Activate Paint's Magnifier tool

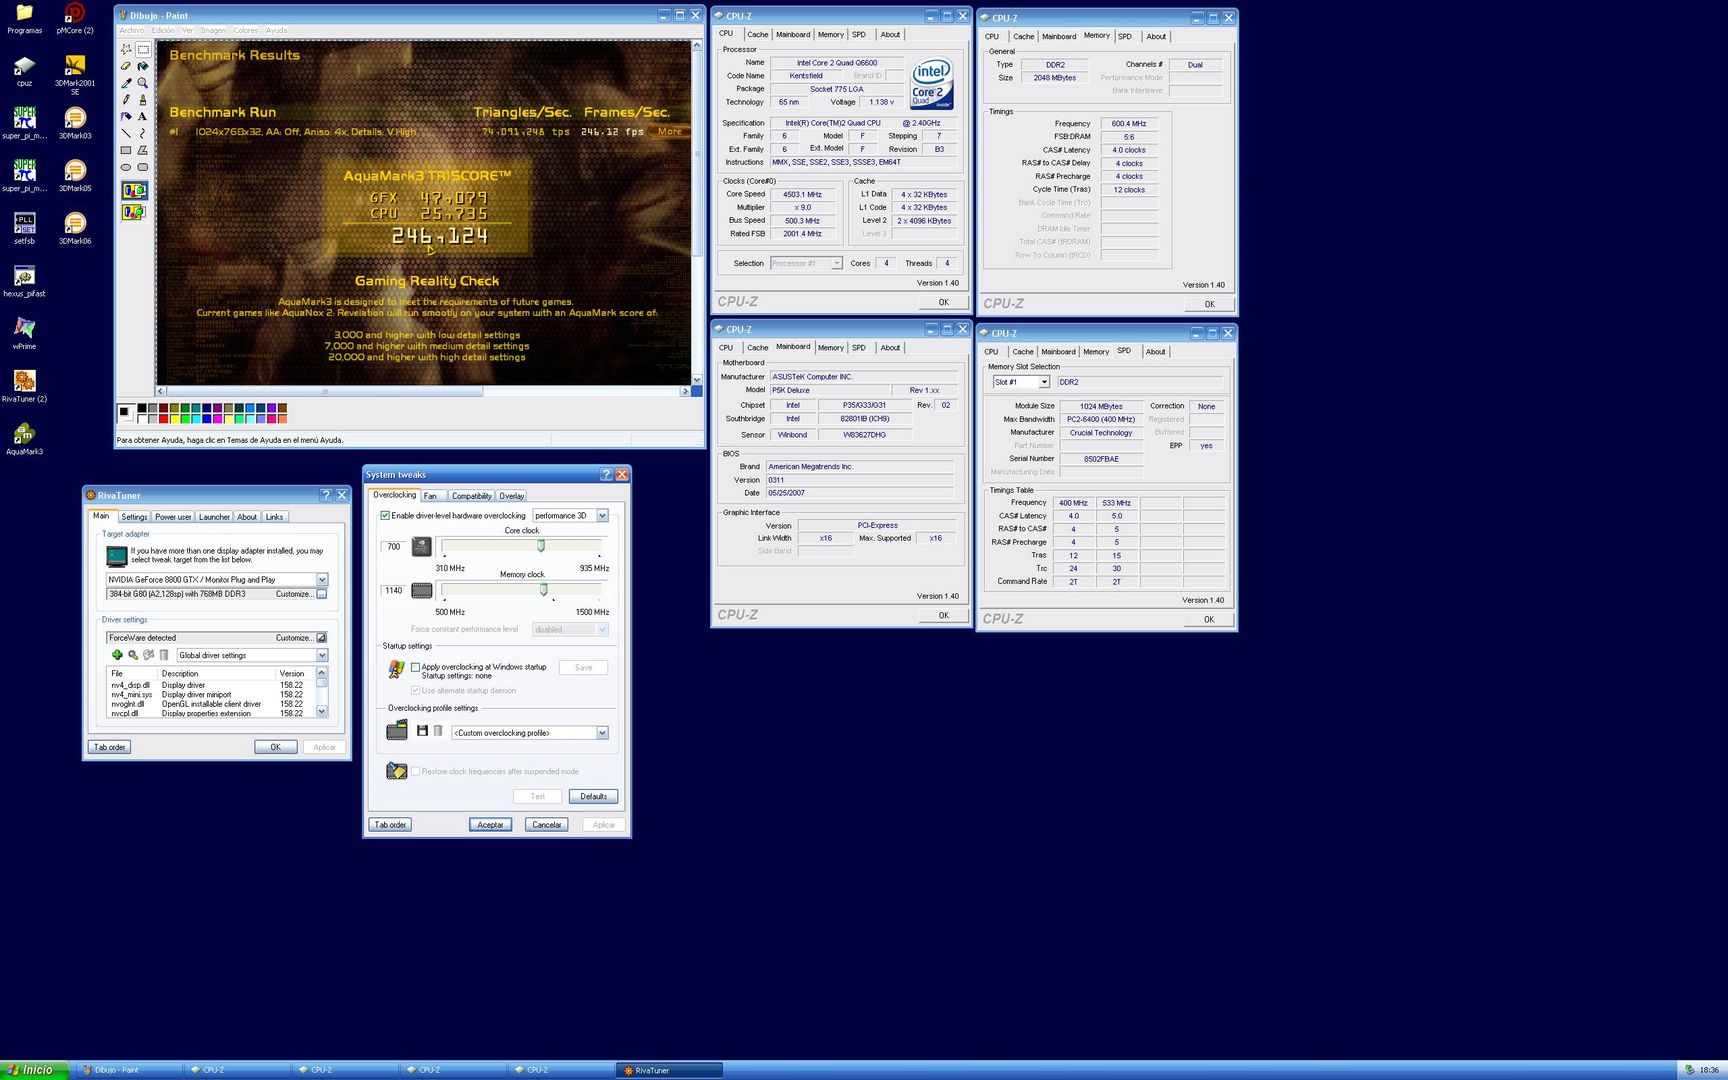143,83
